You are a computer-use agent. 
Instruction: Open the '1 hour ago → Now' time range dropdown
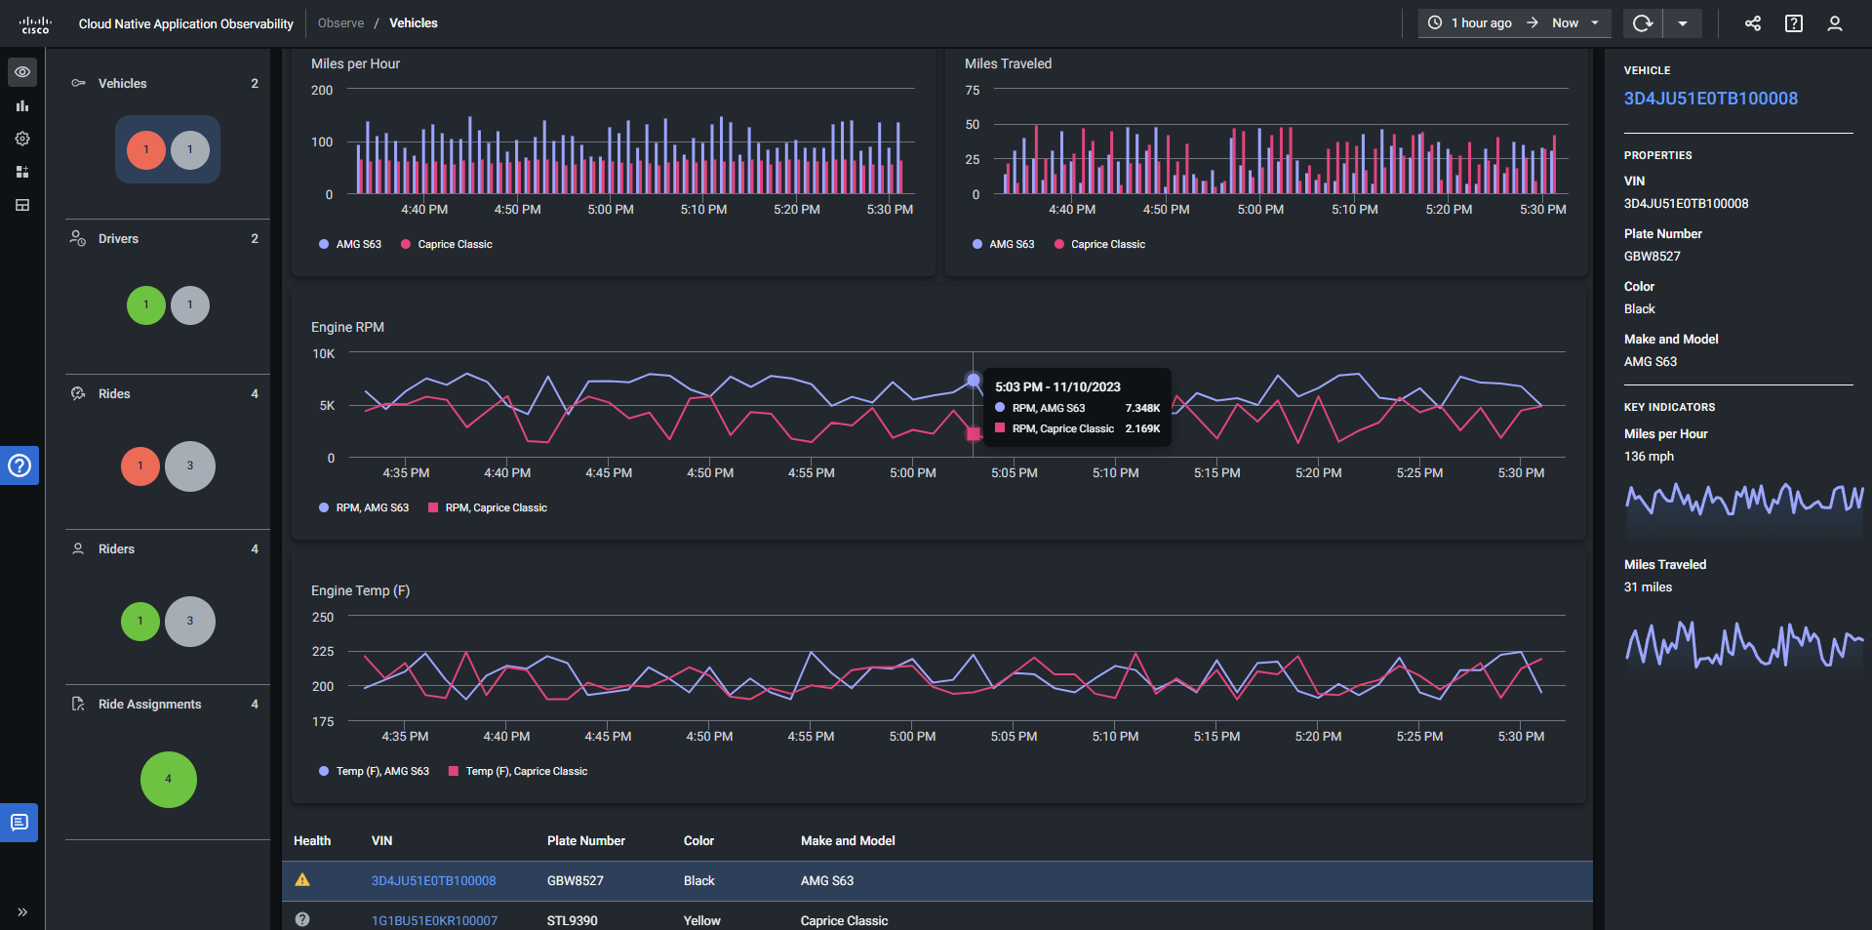point(1514,23)
